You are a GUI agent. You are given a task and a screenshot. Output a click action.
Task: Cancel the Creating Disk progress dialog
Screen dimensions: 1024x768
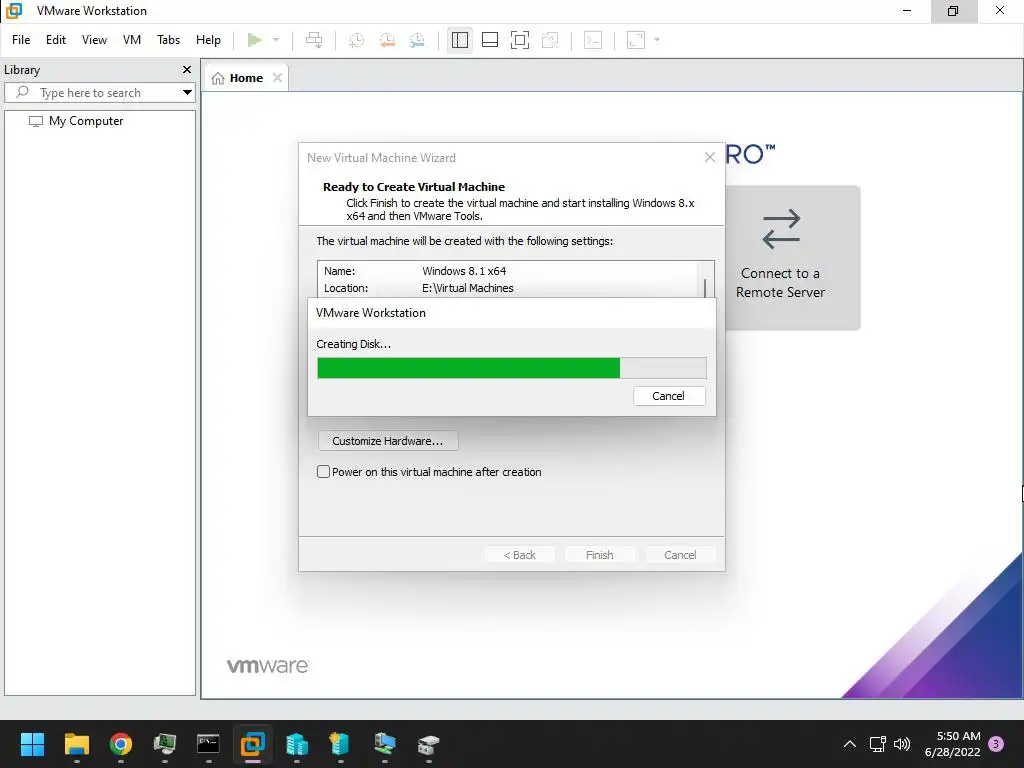669,396
